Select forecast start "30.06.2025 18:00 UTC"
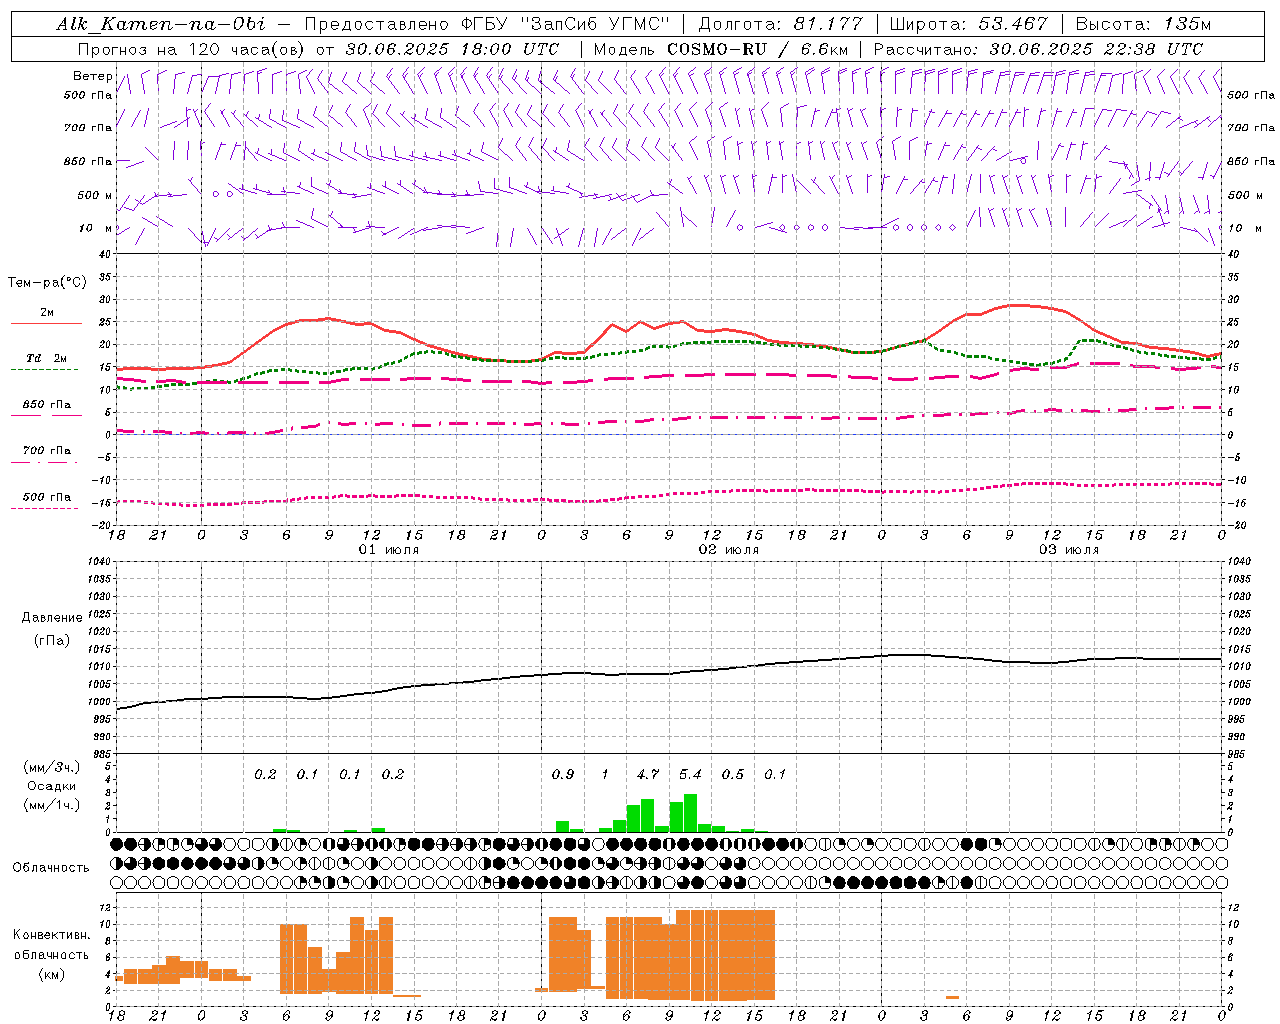The image size is (1280, 1024). click(452, 49)
